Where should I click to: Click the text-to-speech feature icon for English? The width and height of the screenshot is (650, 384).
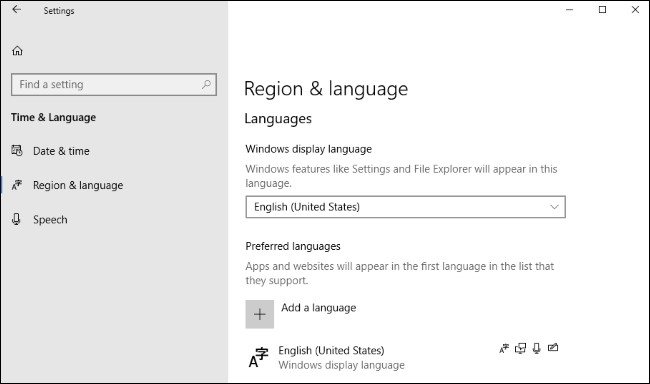520,349
